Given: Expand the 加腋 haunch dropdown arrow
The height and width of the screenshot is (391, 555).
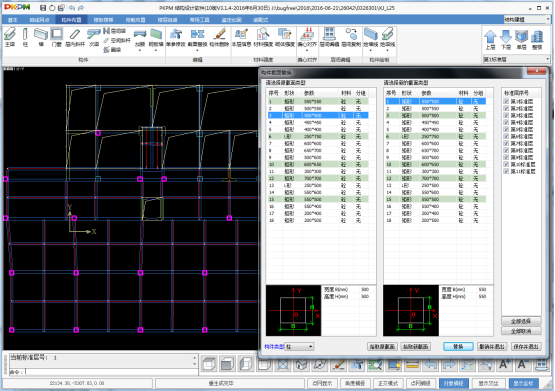Looking at the screenshot, I should click(x=140, y=51).
